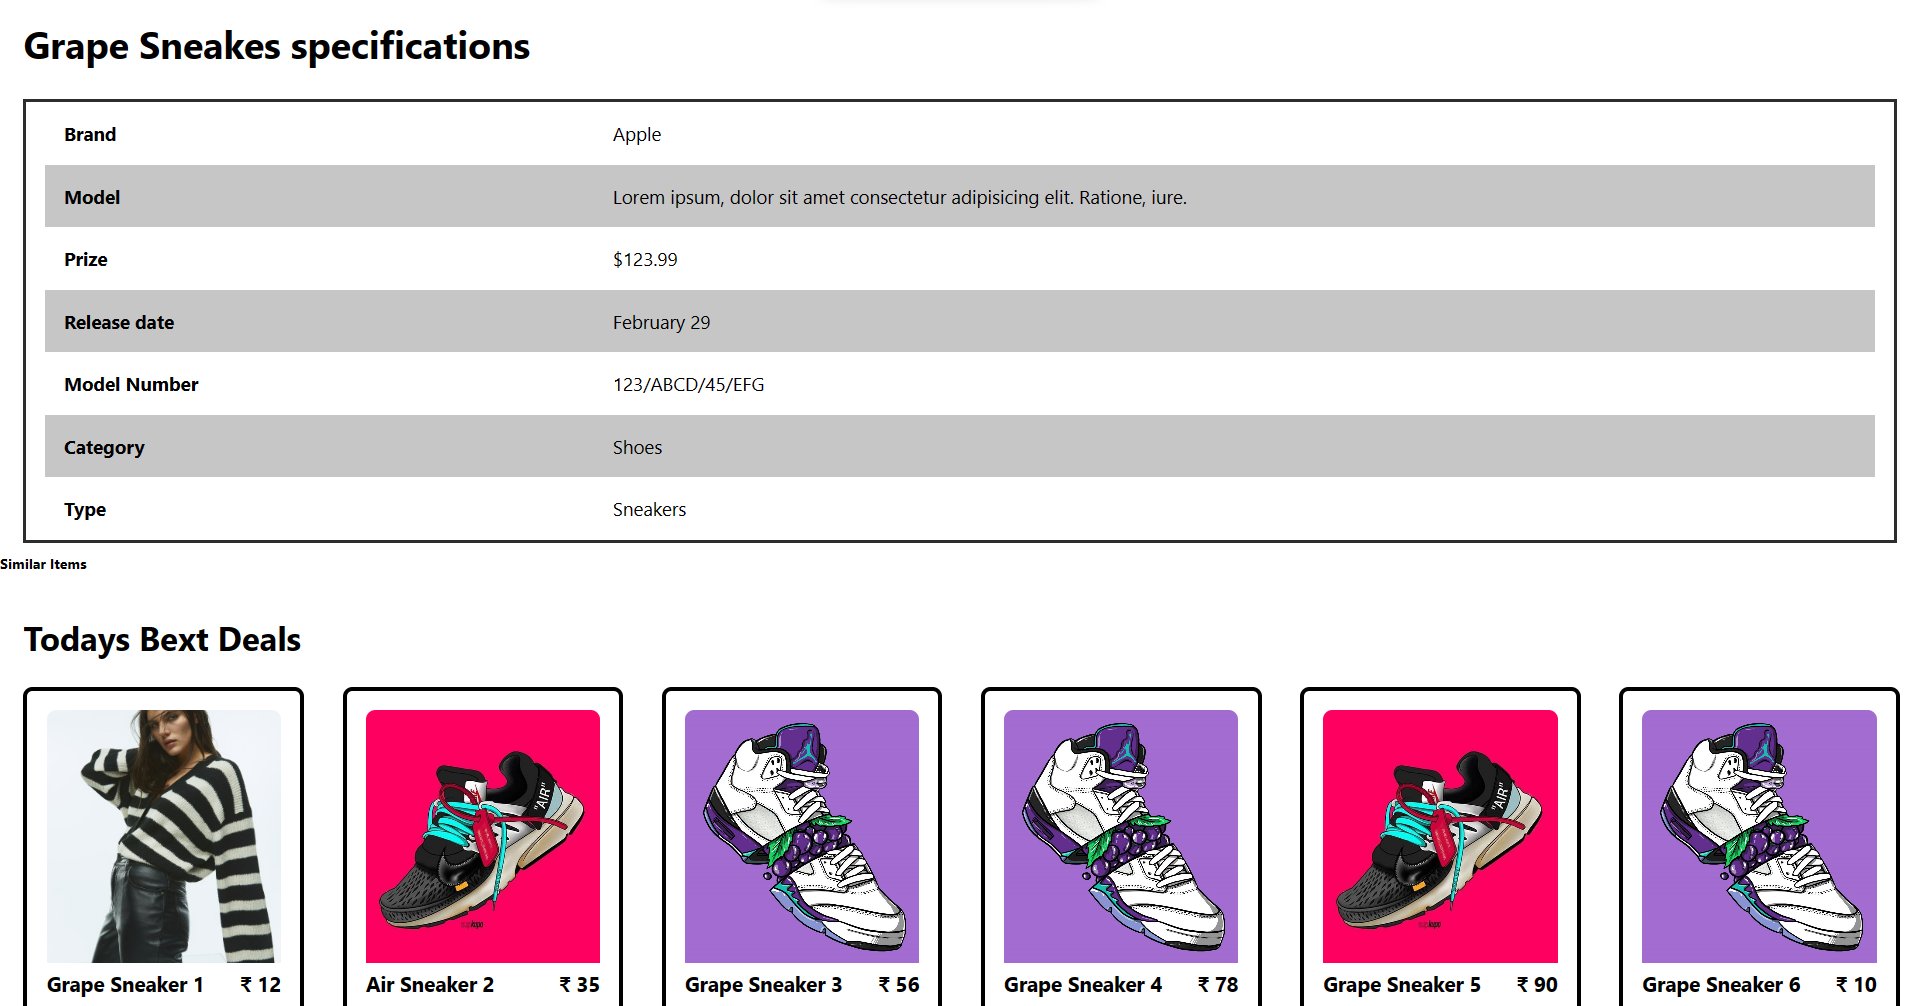The image size is (1920, 1006).
Task: Click the Model row lorem ipsum text
Action: [x=899, y=197]
